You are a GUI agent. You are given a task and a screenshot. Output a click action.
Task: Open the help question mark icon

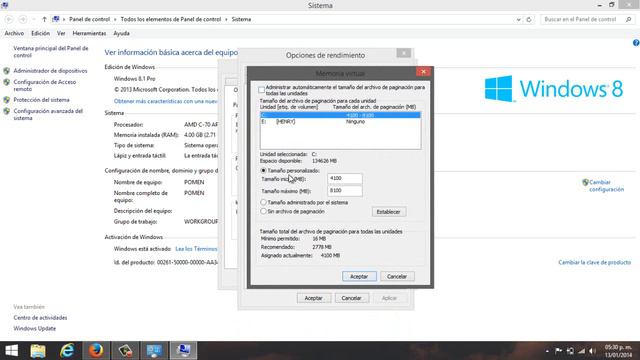coord(636,43)
